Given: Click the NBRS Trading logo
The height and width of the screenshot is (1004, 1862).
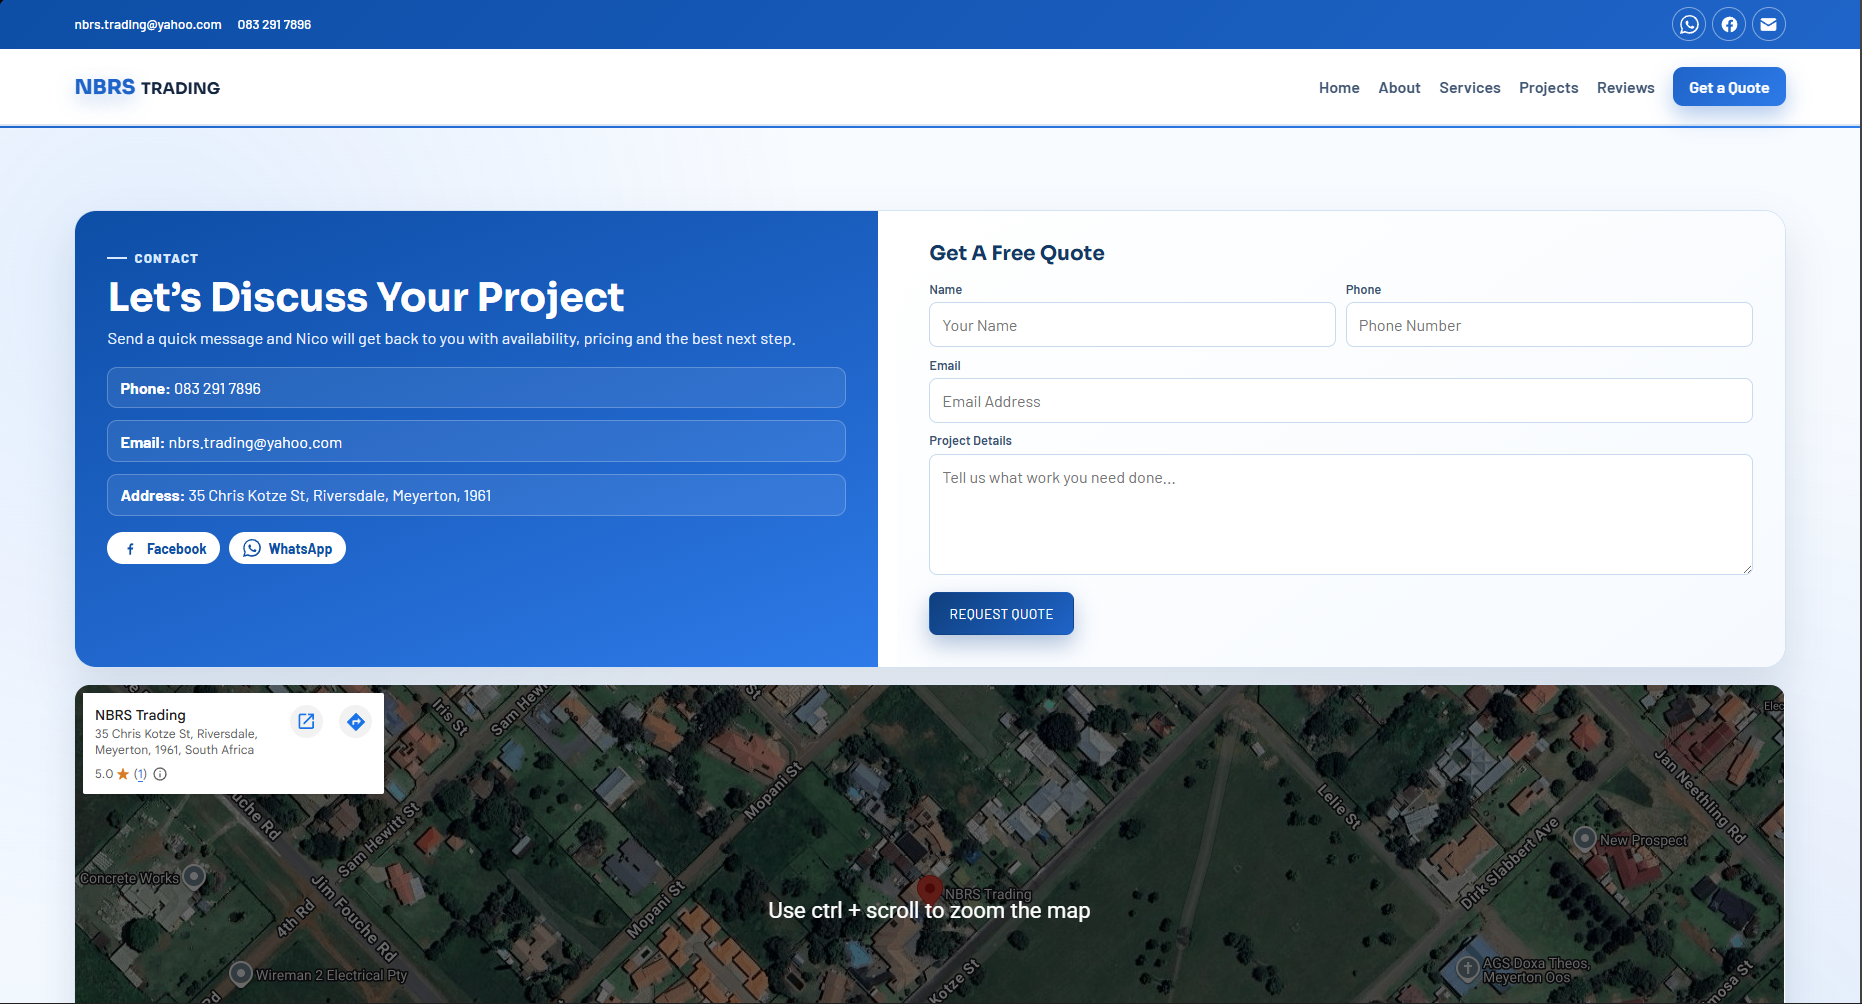Looking at the screenshot, I should [x=147, y=87].
